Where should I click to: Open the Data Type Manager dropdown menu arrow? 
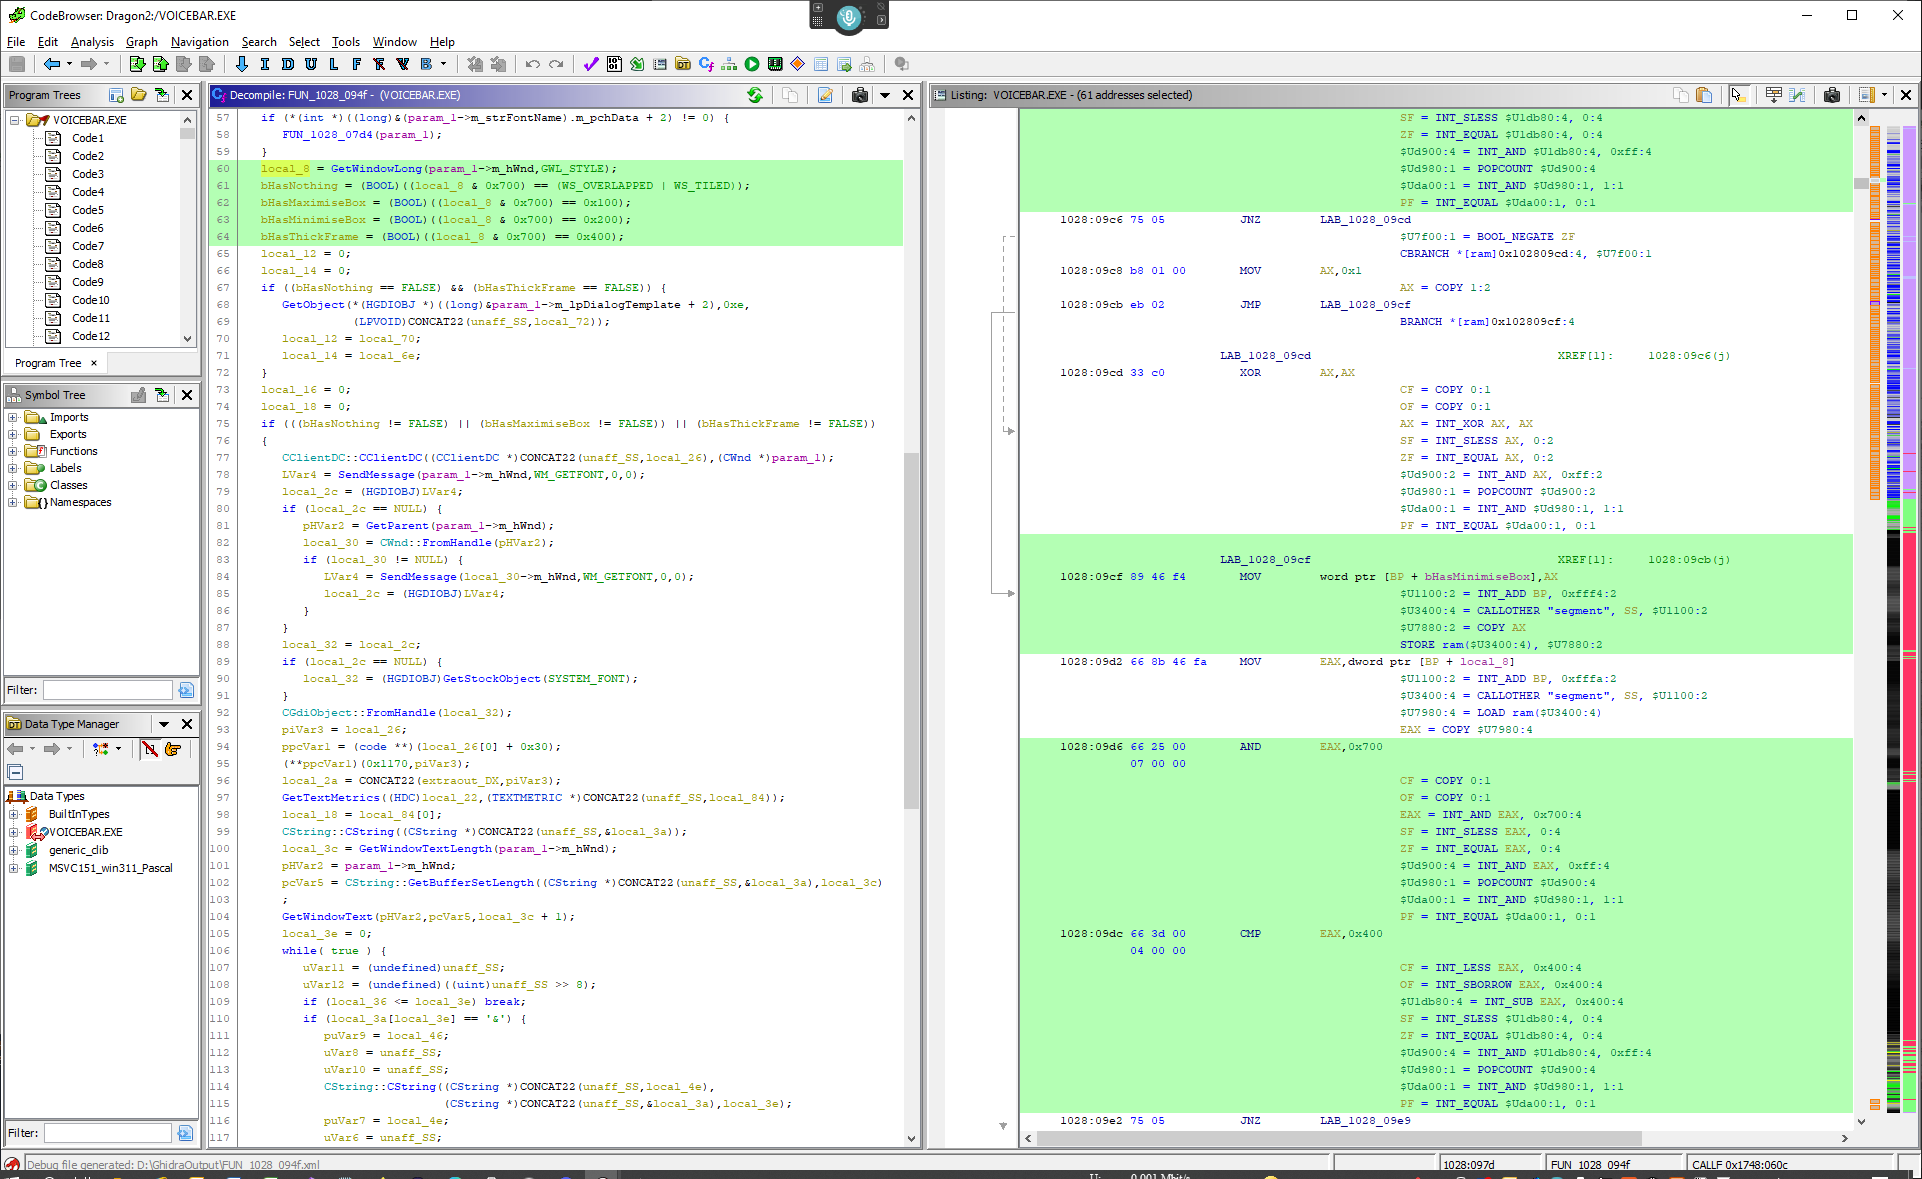click(163, 724)
